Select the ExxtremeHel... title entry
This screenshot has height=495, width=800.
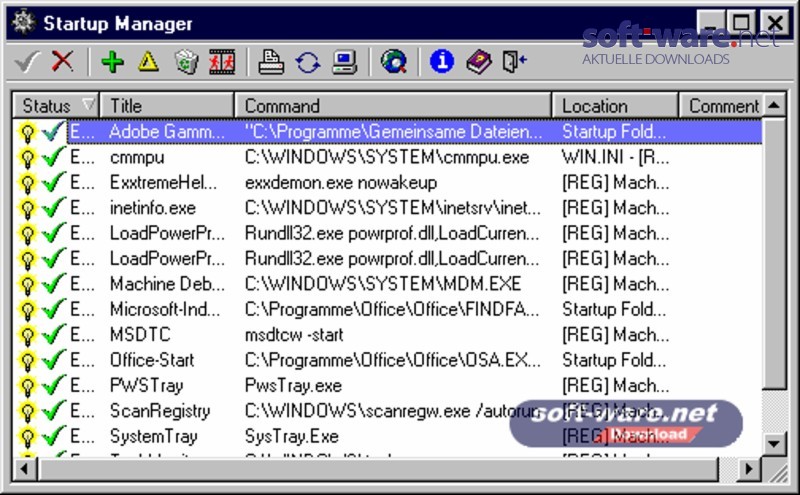[x=164, y=183]
